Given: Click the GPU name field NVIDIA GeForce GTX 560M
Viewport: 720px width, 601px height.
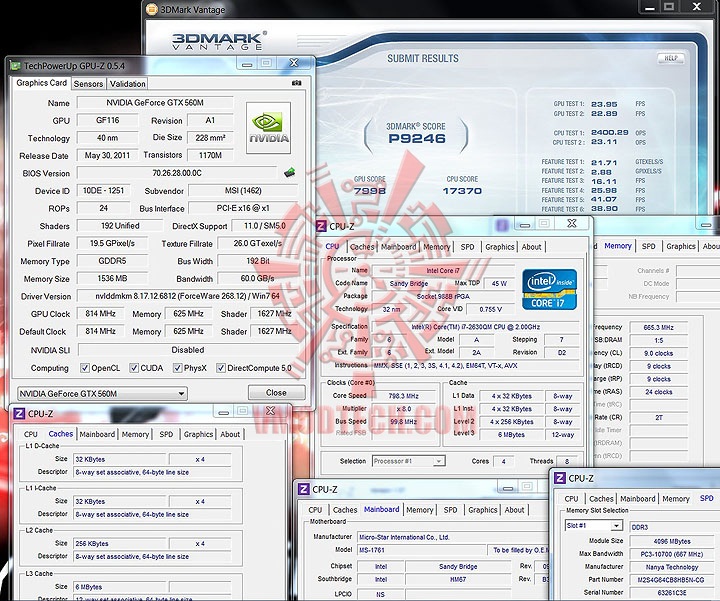Looking at the screenshot, I should (155, 102).
